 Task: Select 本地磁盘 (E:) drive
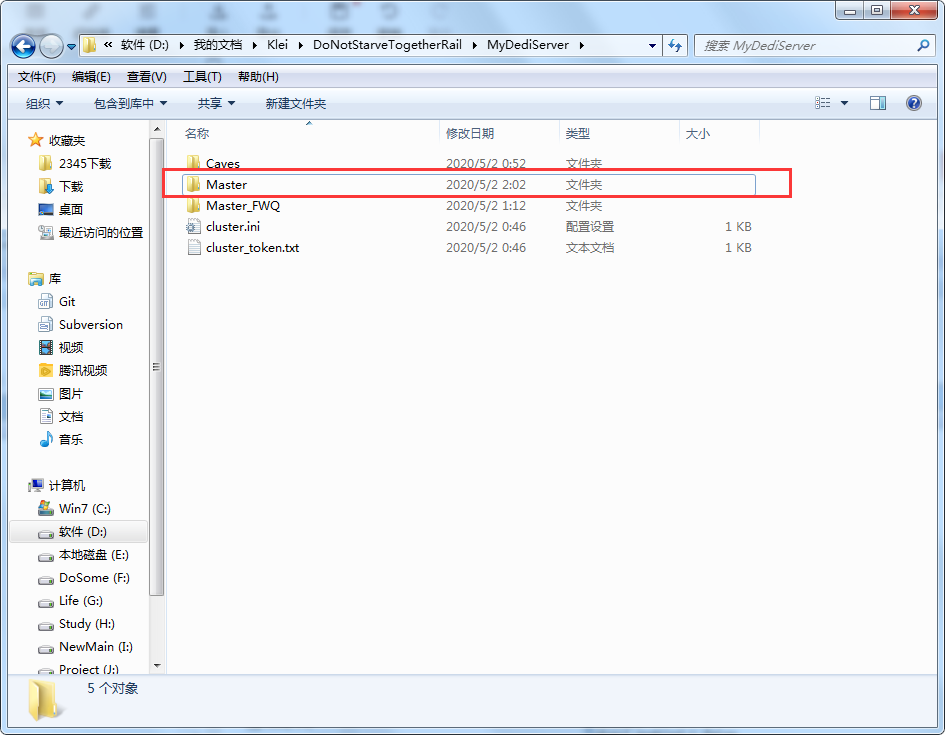coord(93,555)
